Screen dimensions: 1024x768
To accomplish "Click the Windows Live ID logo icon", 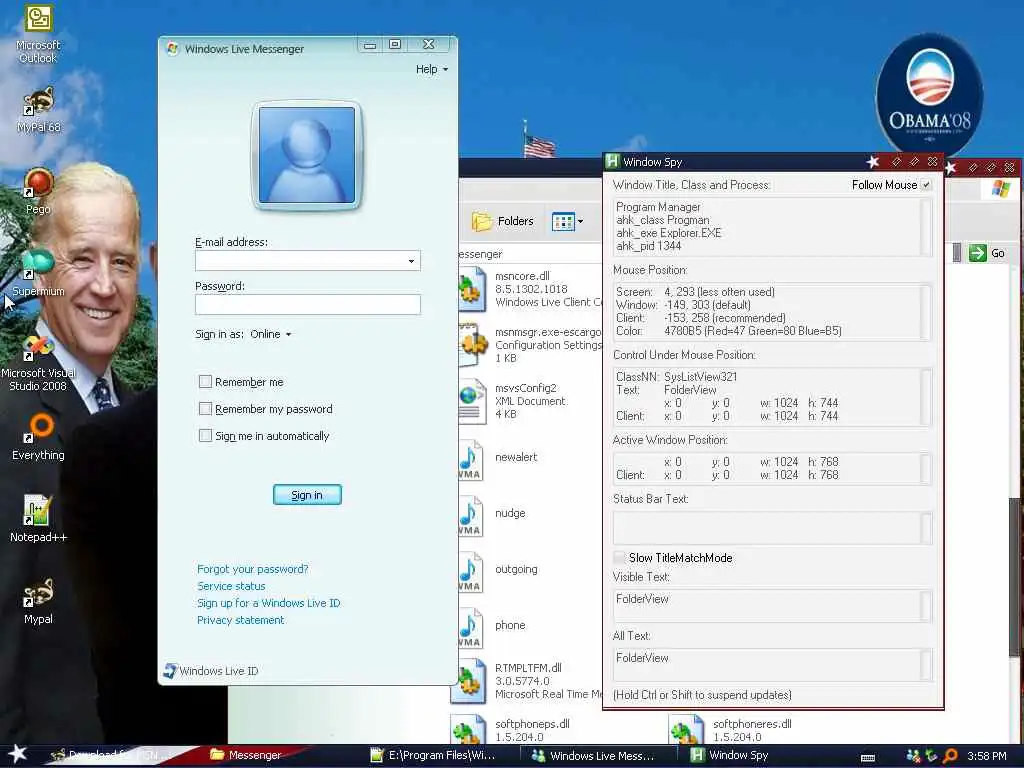I will (170, 671).
